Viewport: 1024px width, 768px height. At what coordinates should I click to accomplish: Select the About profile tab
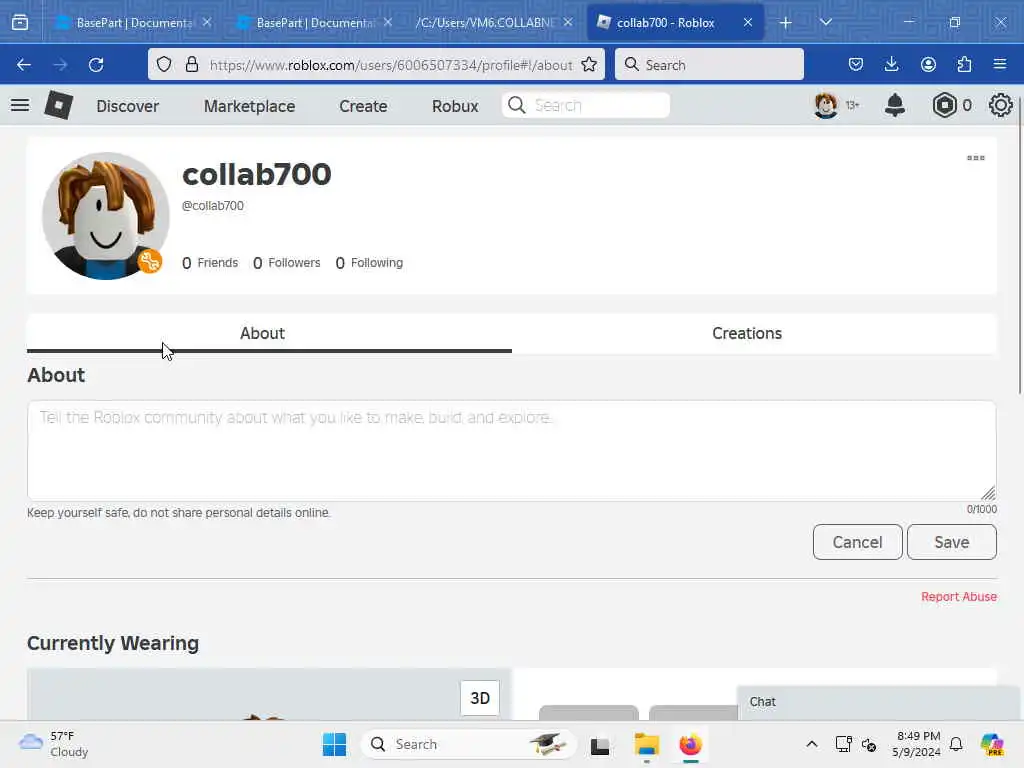pyautogui.click(x=269, y=334)
